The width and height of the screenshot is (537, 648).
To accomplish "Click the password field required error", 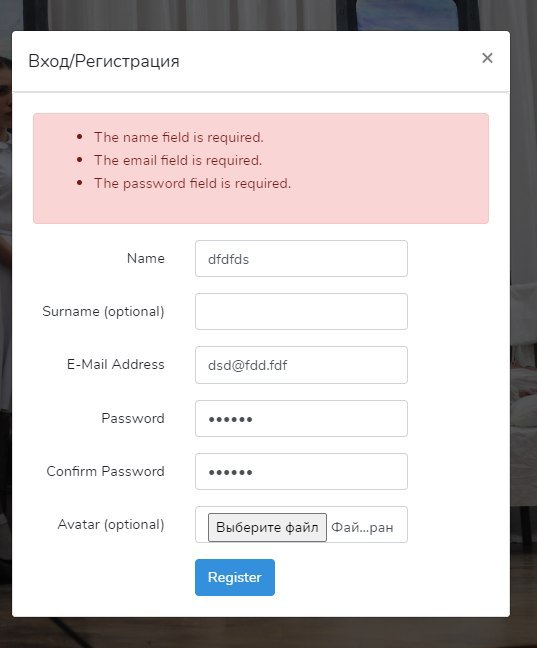I will coord(192,183).
